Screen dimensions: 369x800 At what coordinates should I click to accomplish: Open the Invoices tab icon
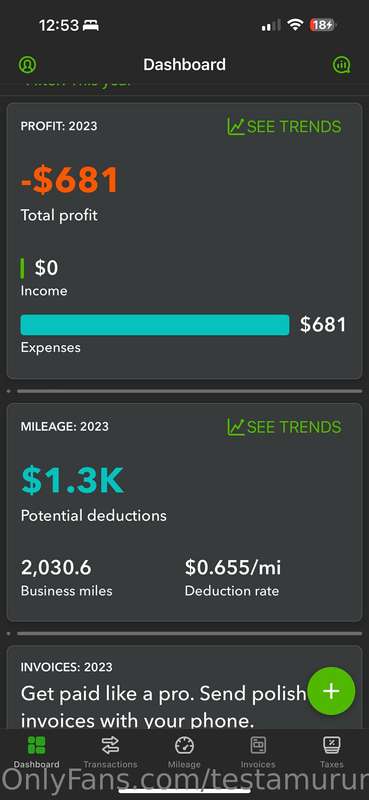tap(258, 745)
